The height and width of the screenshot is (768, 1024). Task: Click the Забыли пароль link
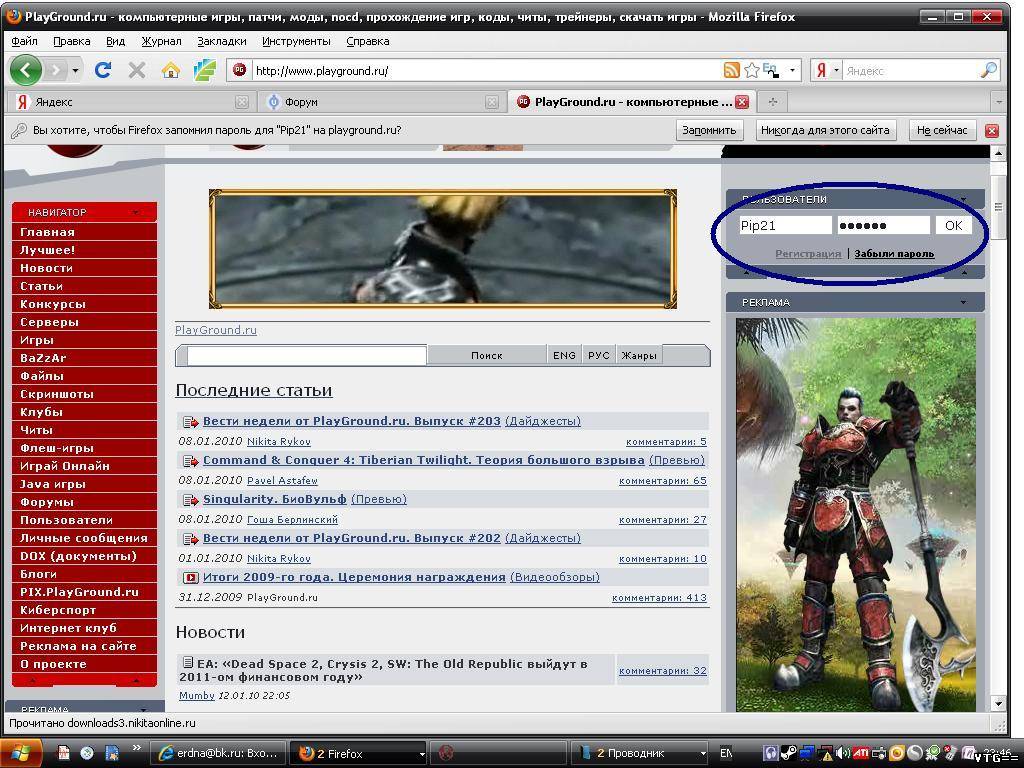pyautogui.click(x=894, y=253)
